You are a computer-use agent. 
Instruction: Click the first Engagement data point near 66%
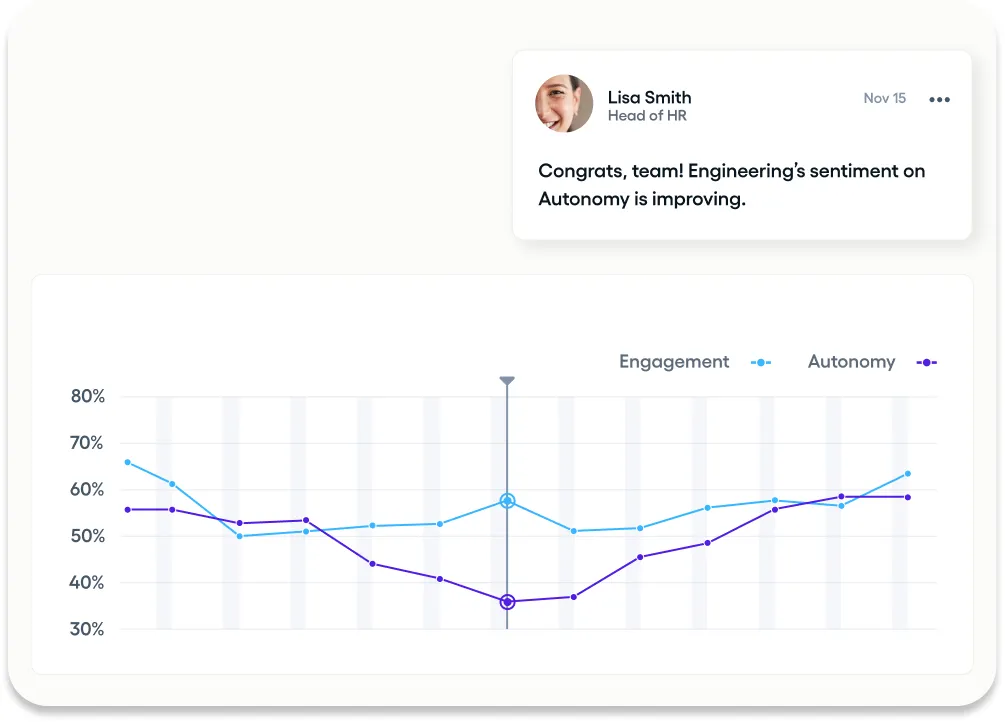point(127,462)
